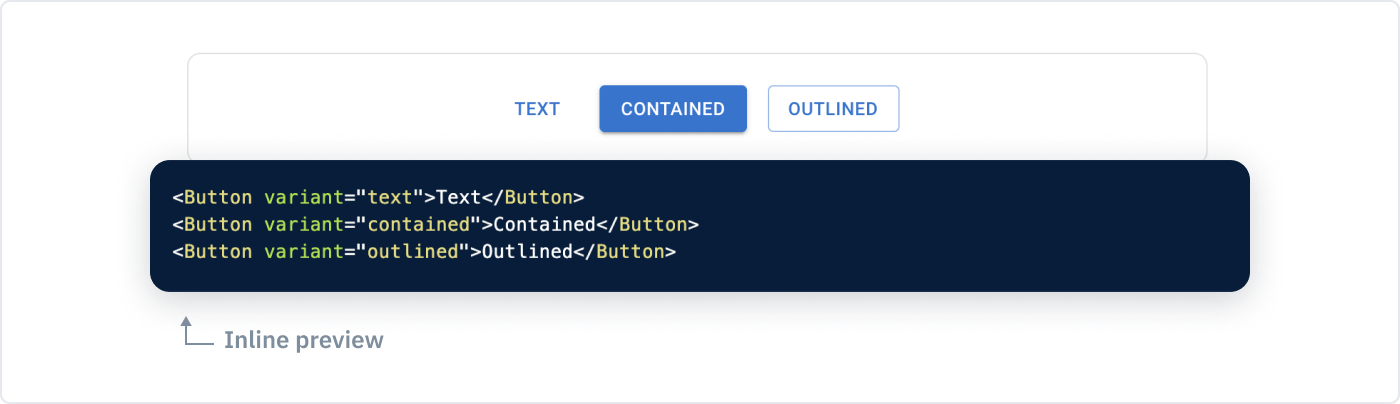
Task: Click the OUTLINED button
Action: coord(833,109)
